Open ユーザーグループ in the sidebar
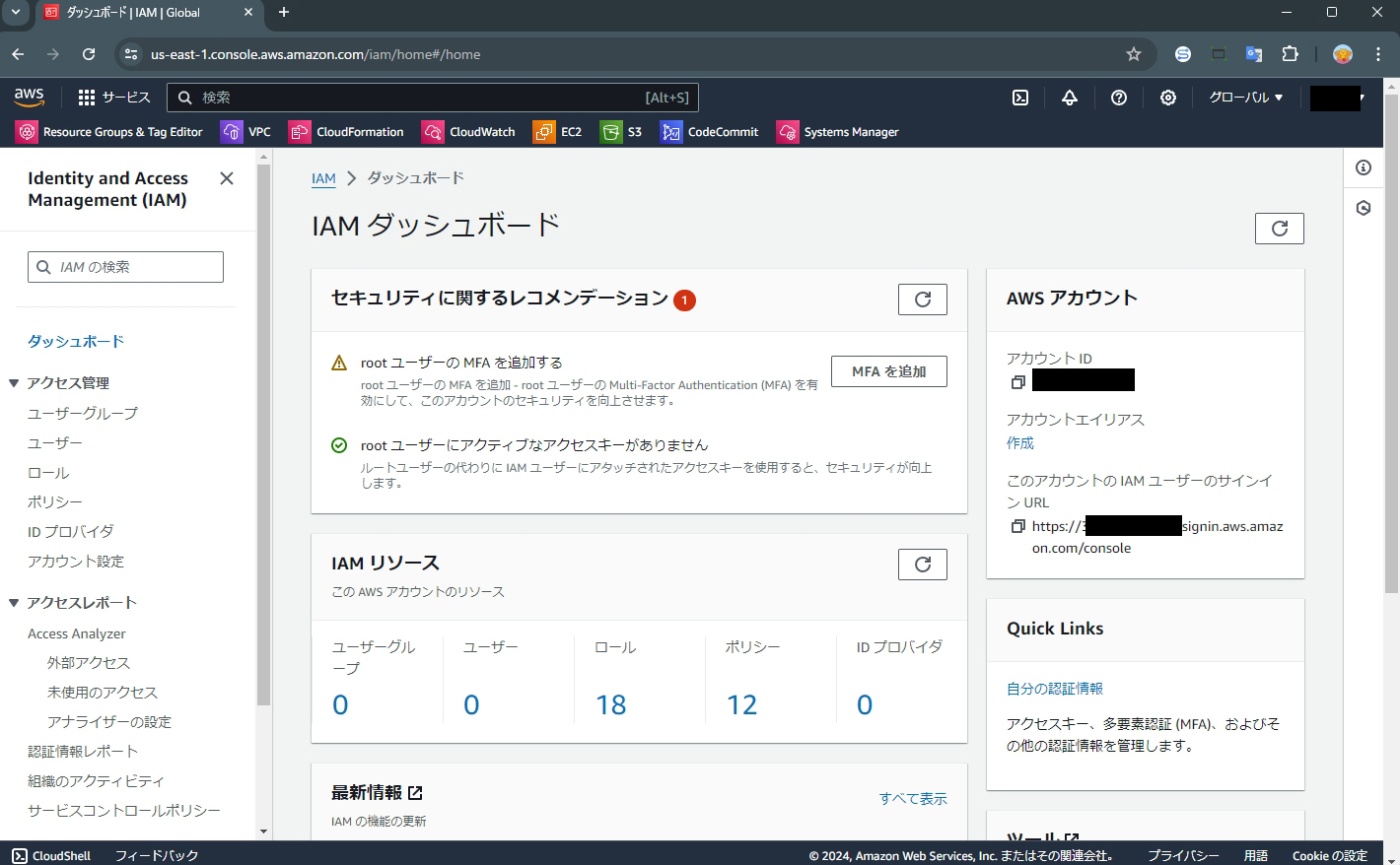This screenshot has width=1400, height=865. [x=83, y=413]
